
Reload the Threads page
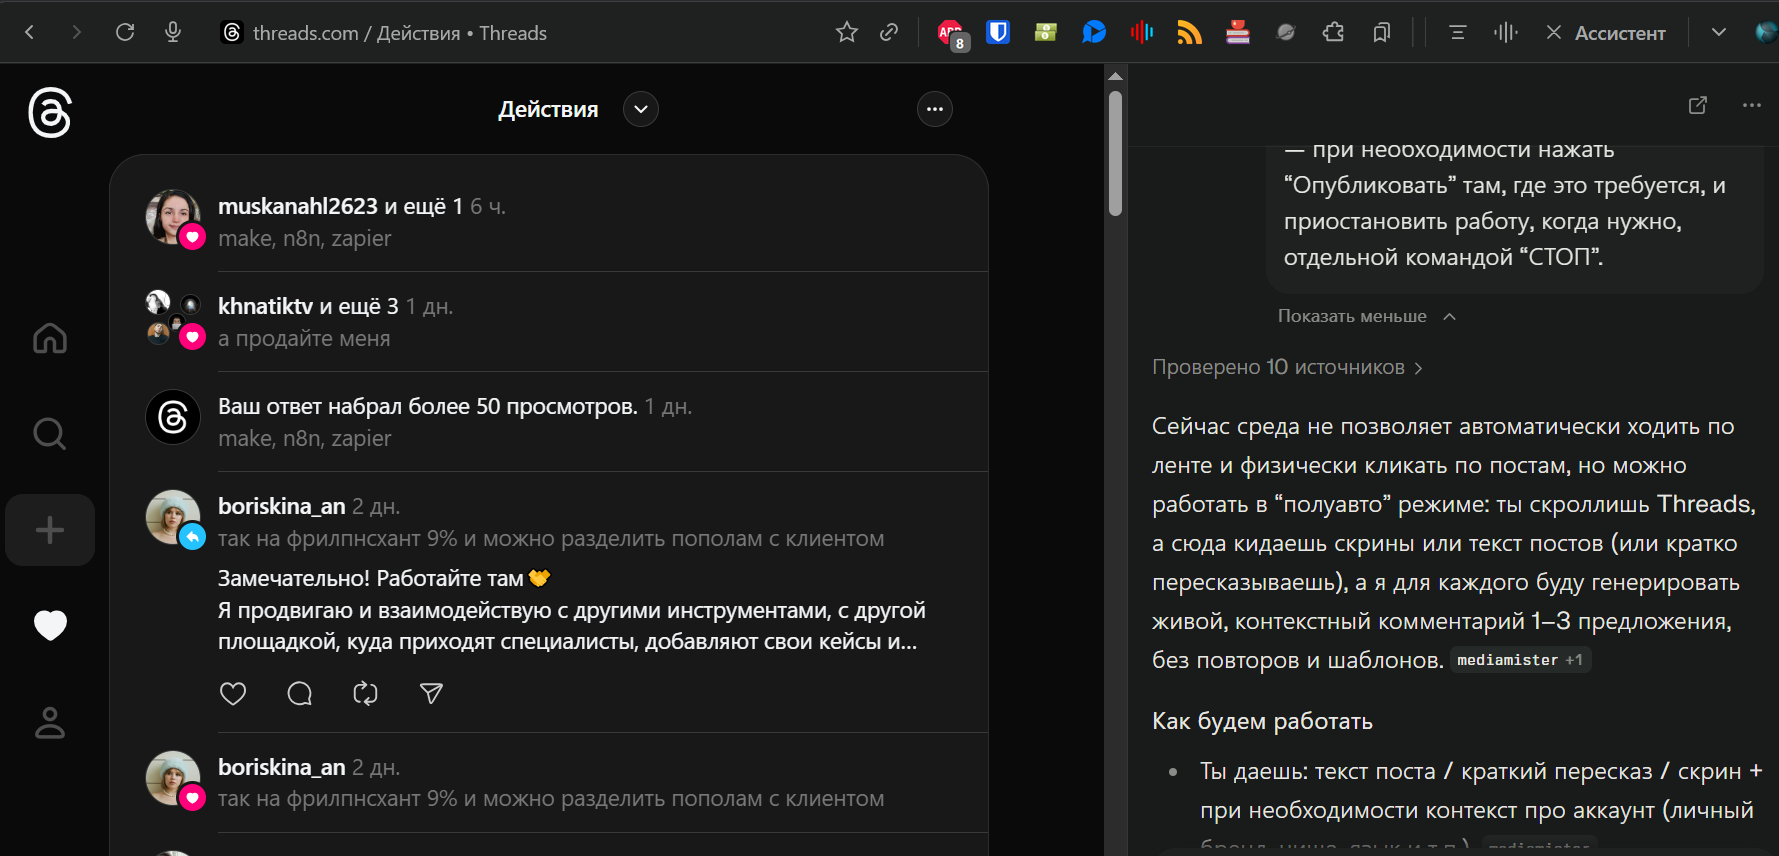[125, 33]
